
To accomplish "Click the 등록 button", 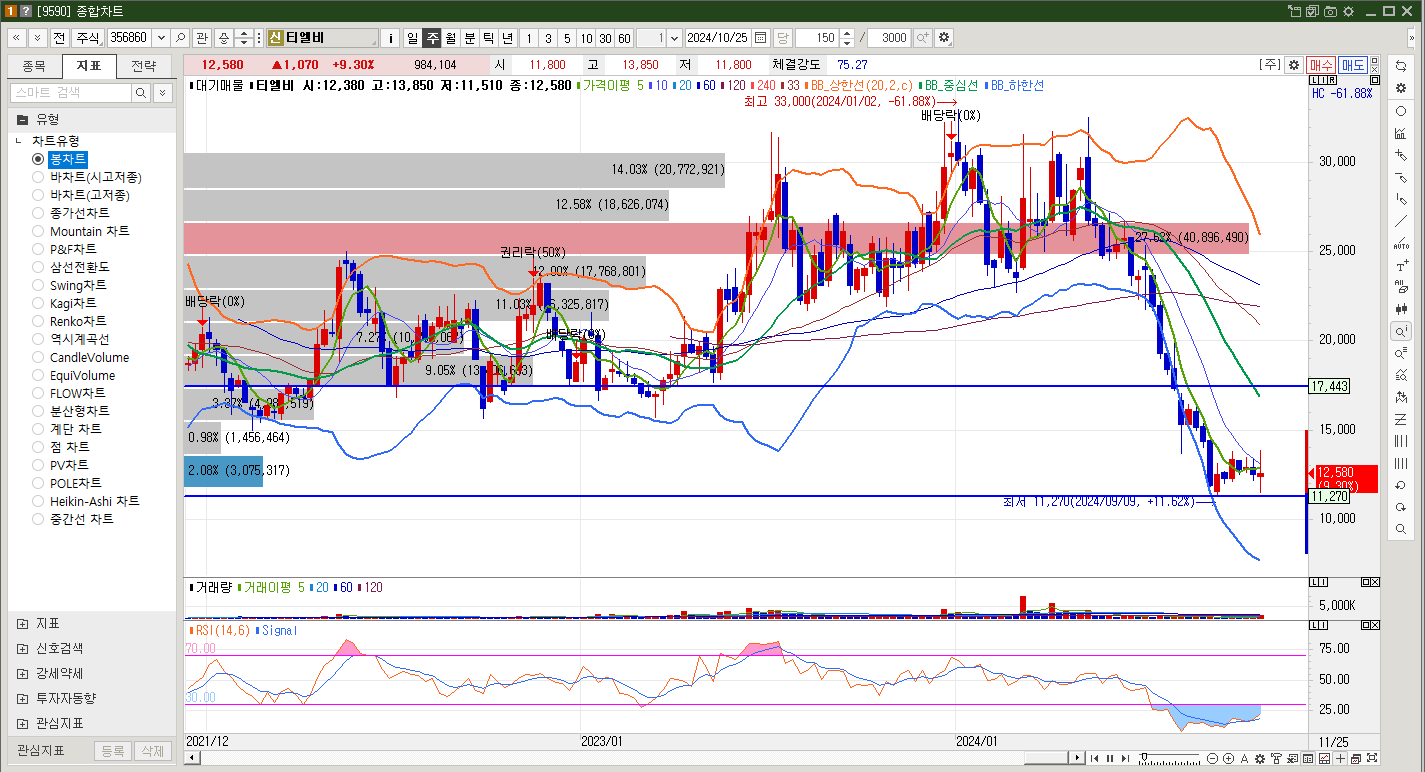I will click(113, 751).
